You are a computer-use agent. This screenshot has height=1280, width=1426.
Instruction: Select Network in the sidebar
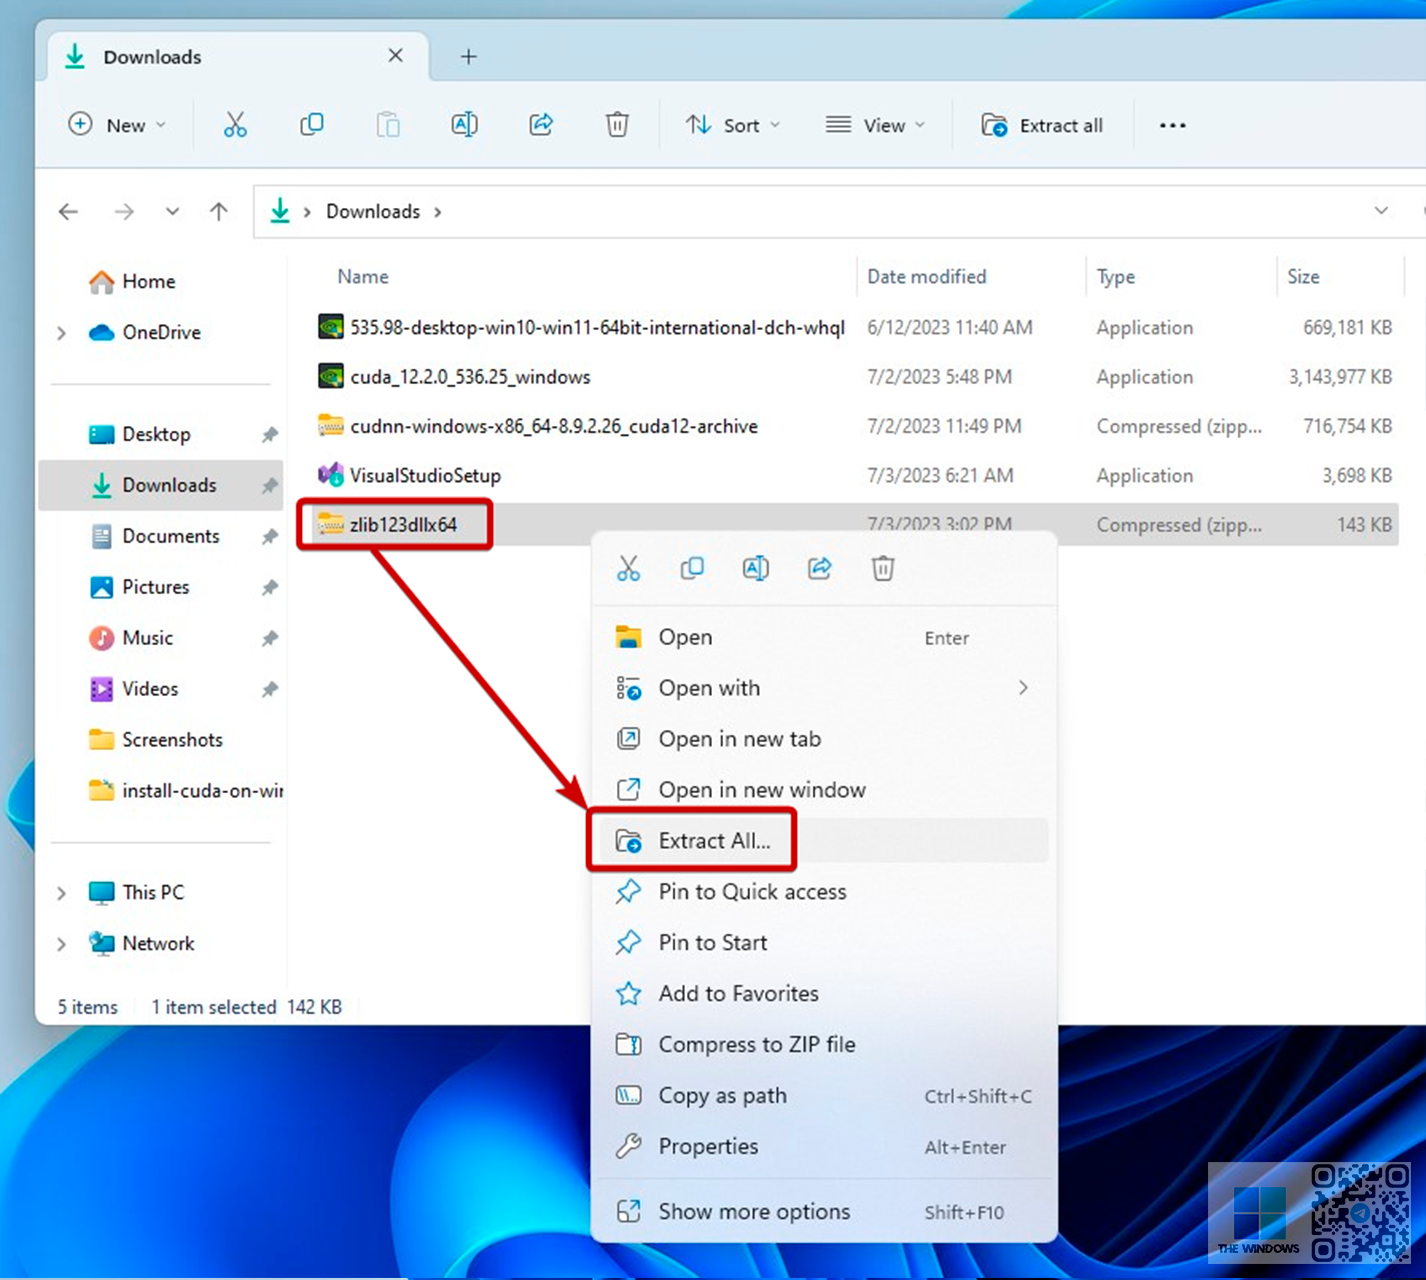[142, 944]
